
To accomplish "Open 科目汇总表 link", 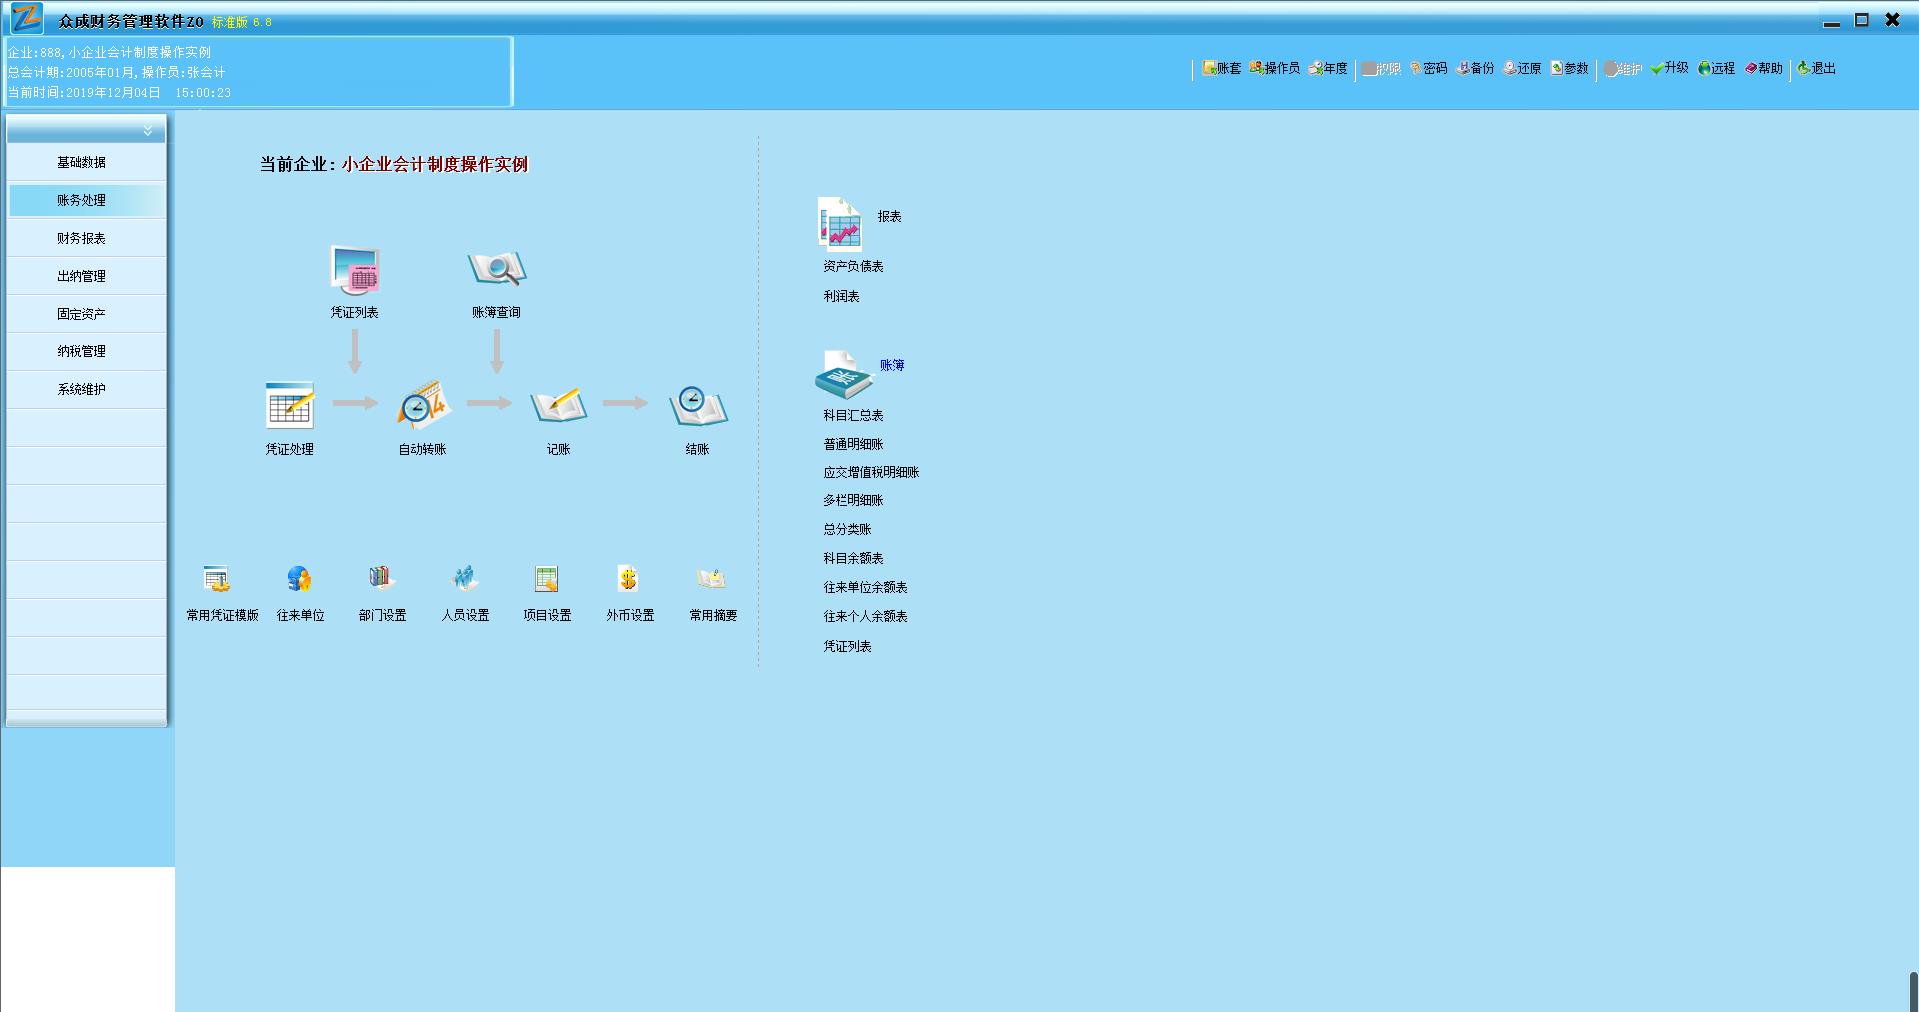I will point(853,415).
